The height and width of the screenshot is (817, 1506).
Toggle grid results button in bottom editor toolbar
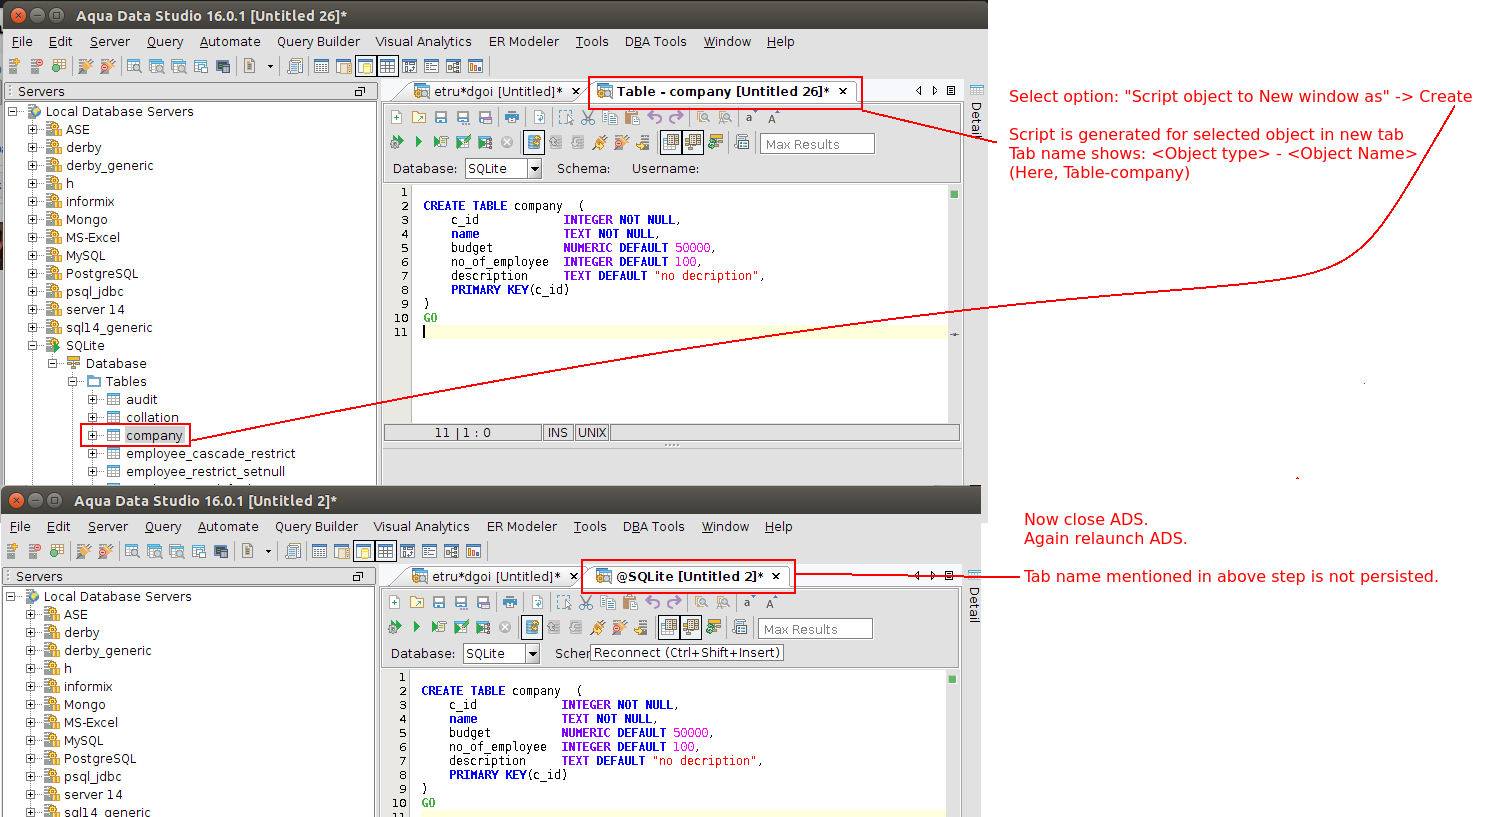point(669,627)
